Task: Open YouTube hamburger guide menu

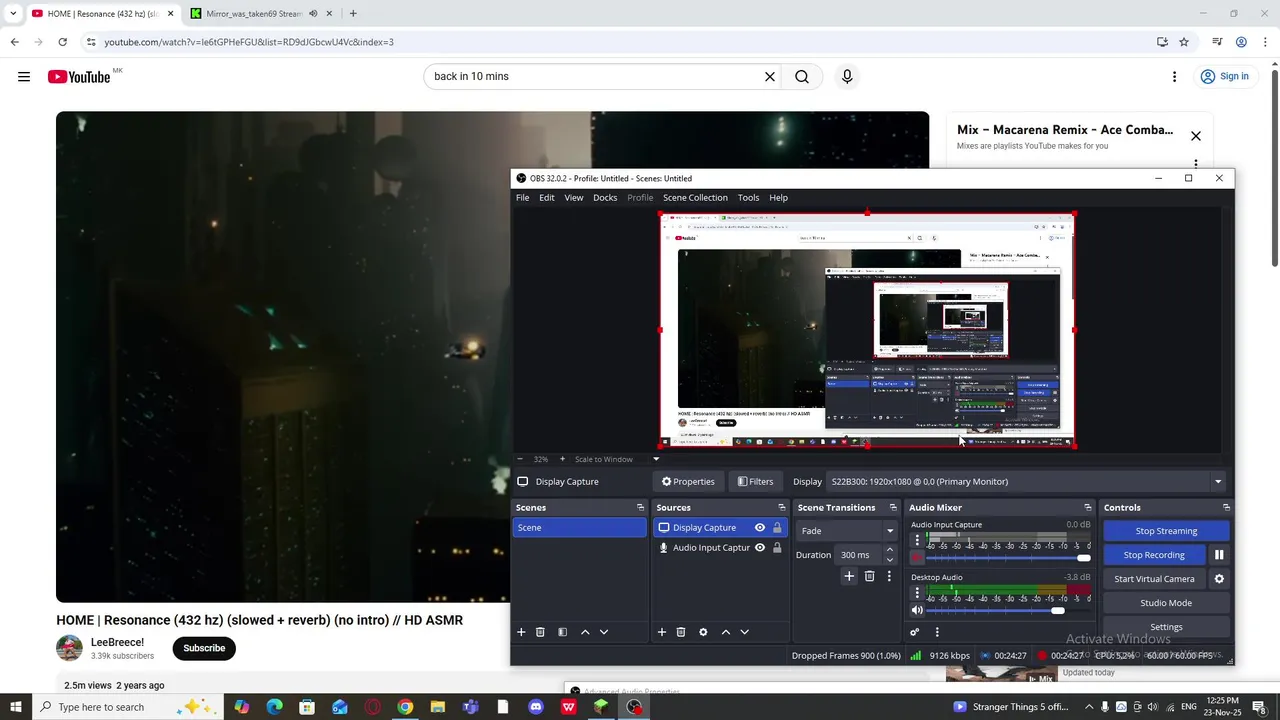Action: pyautogui.click(x=24, y=77)
